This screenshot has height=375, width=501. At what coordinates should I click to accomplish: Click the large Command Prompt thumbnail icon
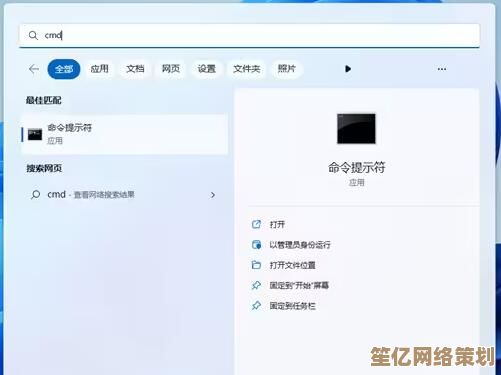click(356, 129)
